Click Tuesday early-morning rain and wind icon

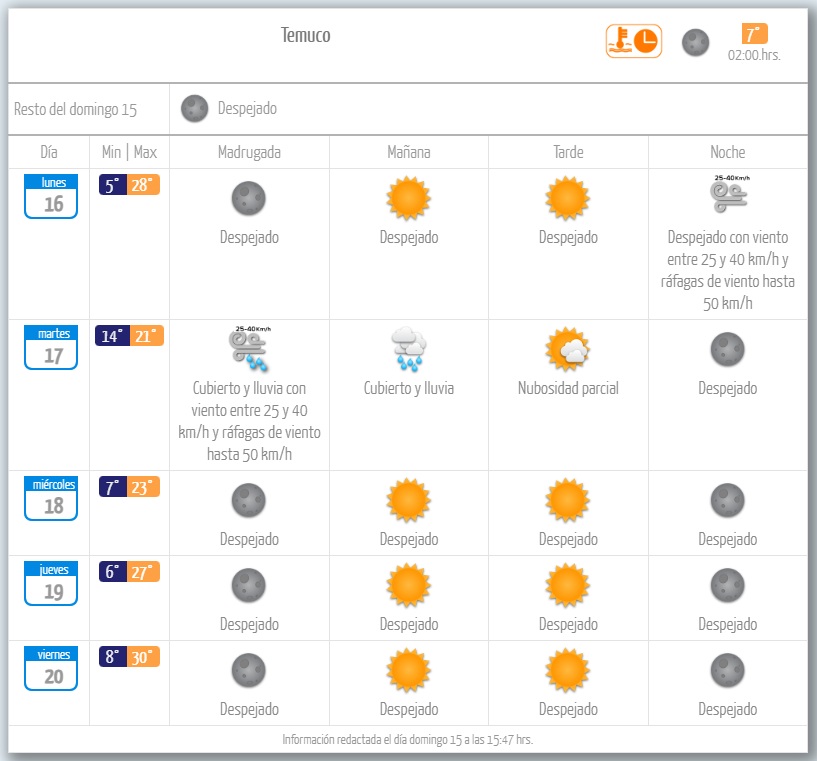(249, 347)
